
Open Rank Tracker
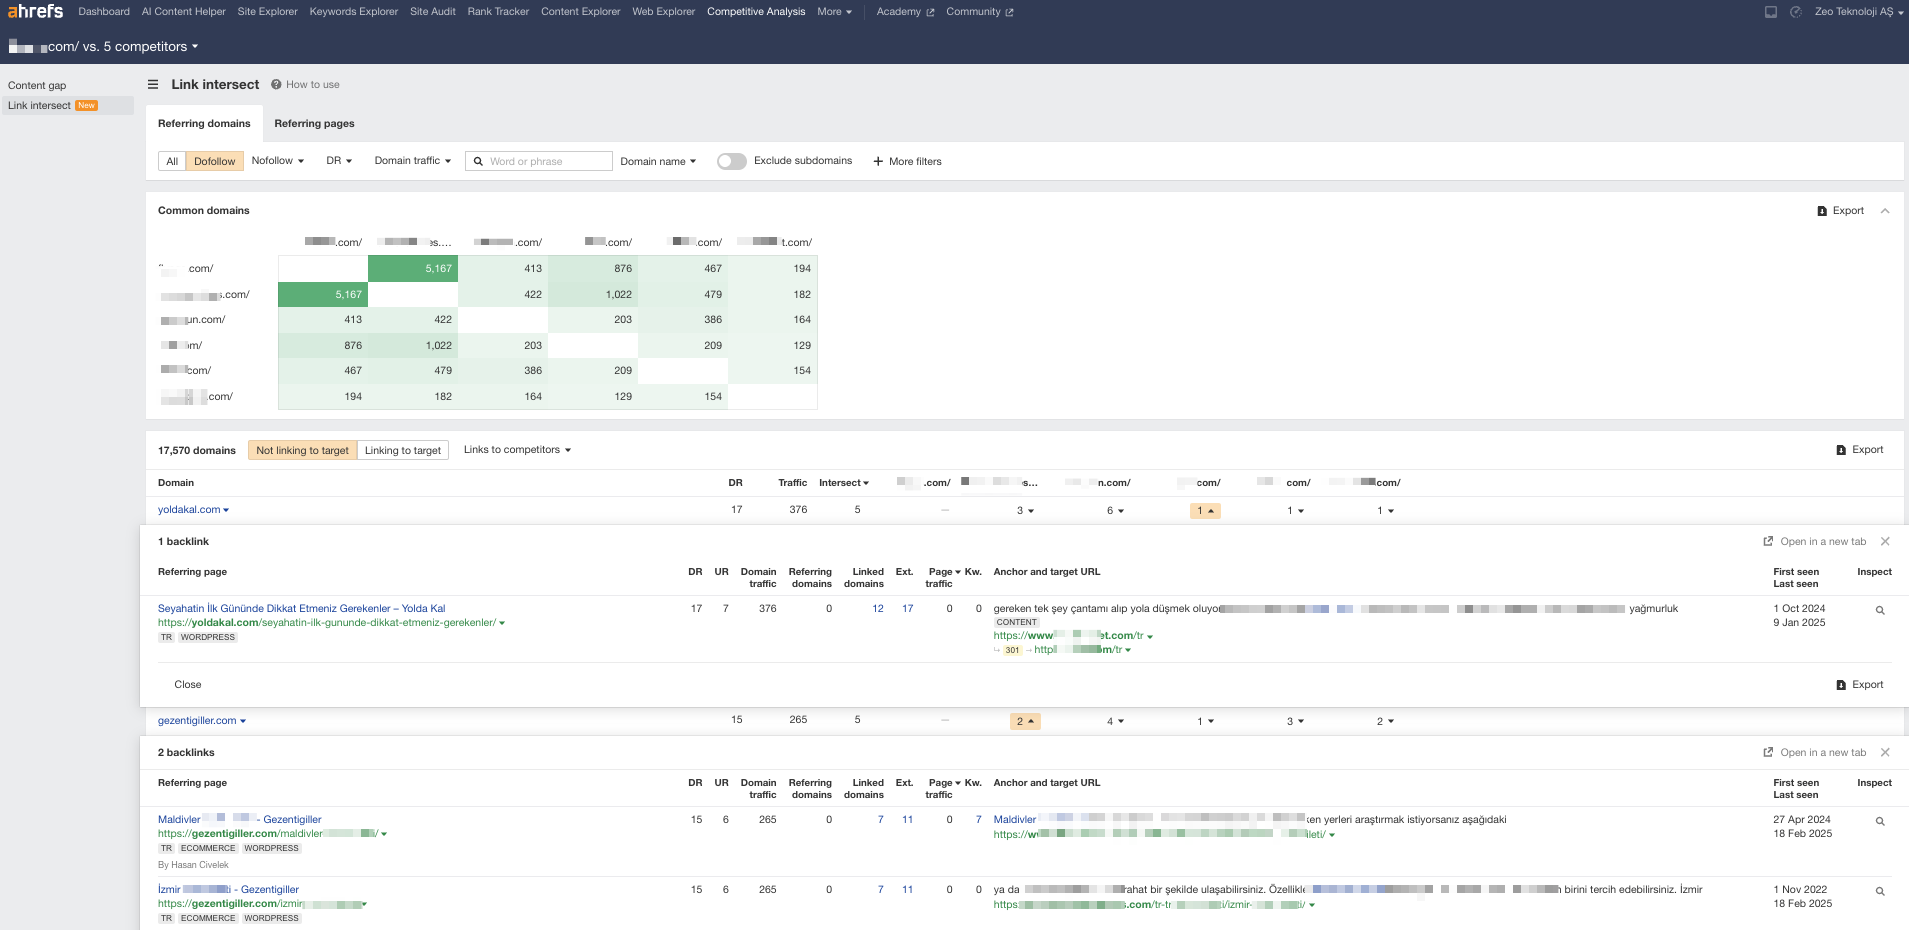point(498,12)
